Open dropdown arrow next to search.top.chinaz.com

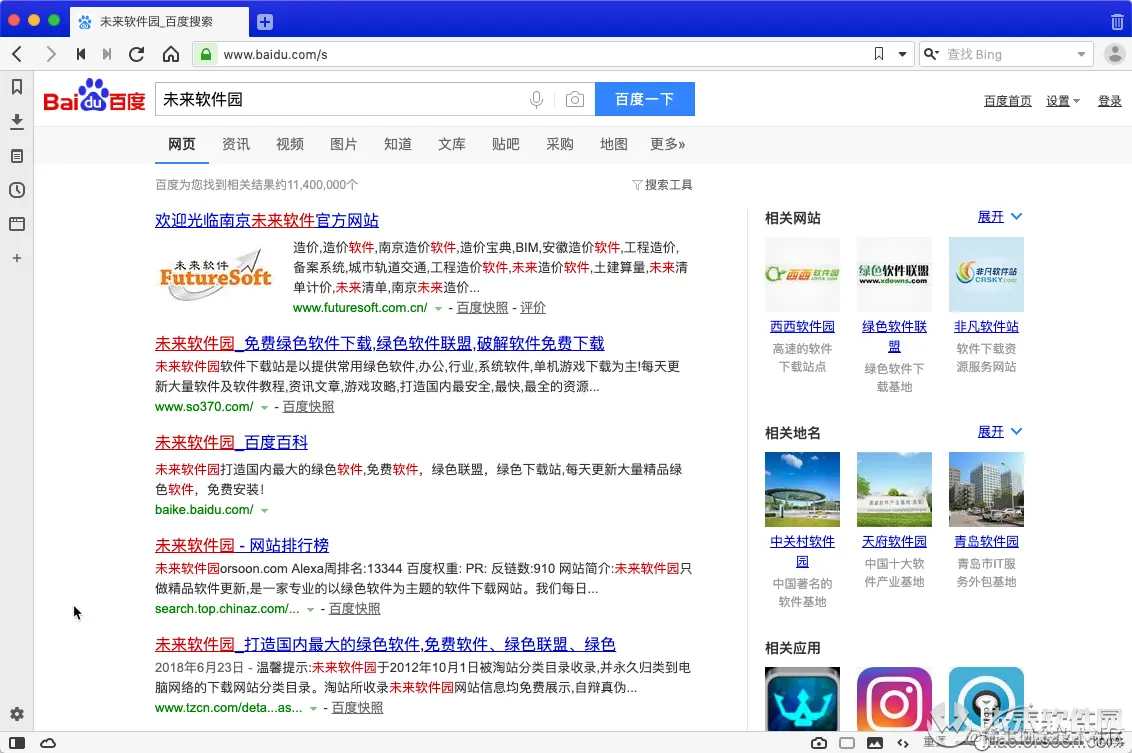click(x=310, y=609)
